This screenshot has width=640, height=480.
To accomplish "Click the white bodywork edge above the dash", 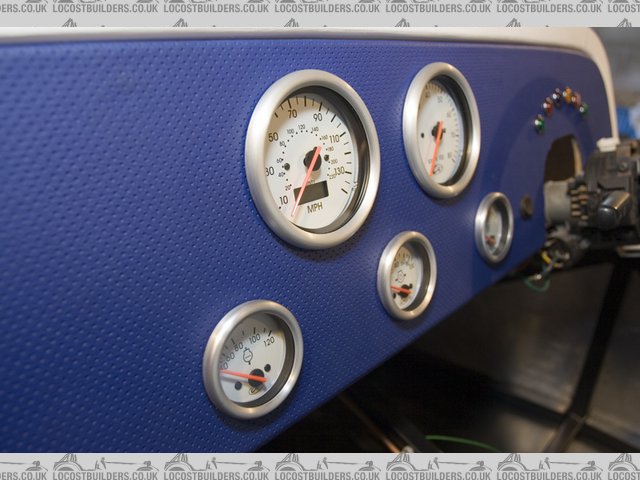I will pos(300,34).
